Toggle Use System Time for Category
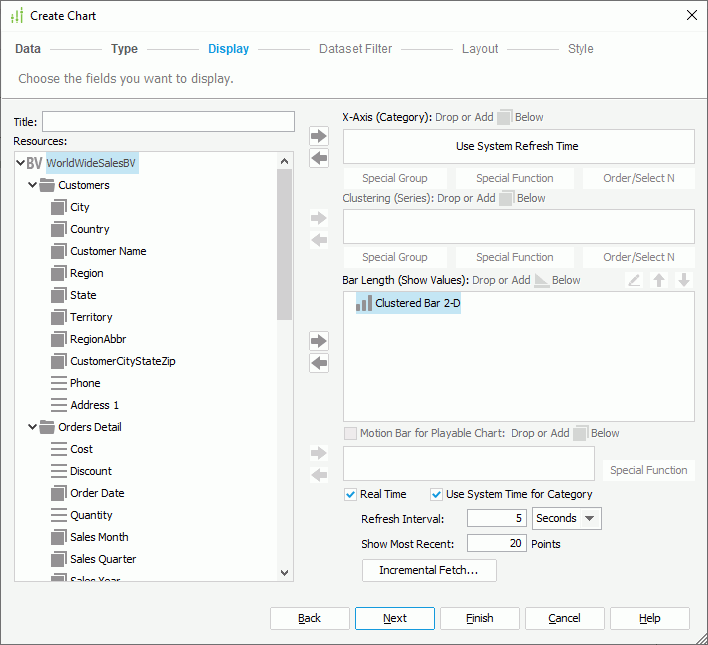 click(436, 494)
